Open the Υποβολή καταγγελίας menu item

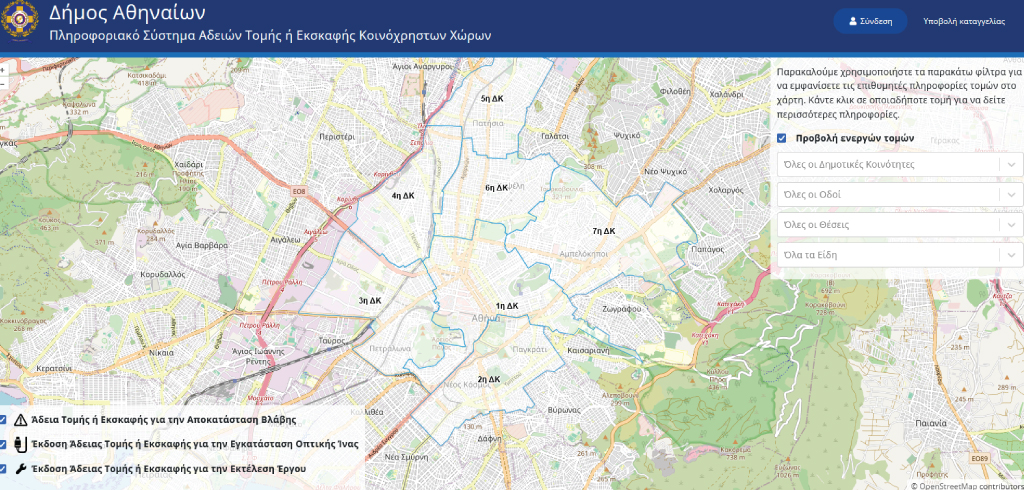963,21
